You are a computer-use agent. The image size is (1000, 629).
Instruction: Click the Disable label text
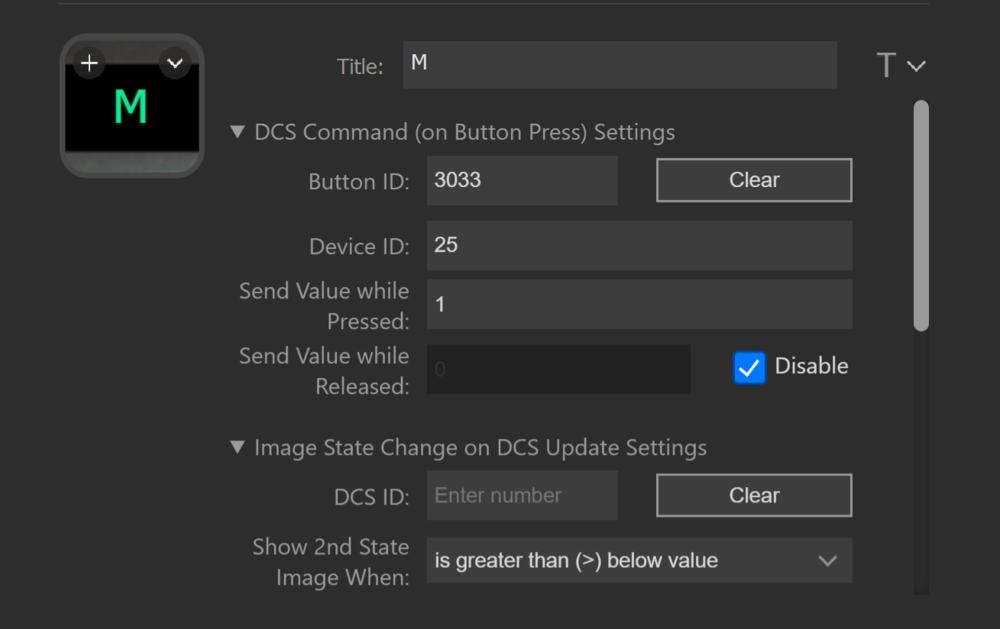[811, 366]
